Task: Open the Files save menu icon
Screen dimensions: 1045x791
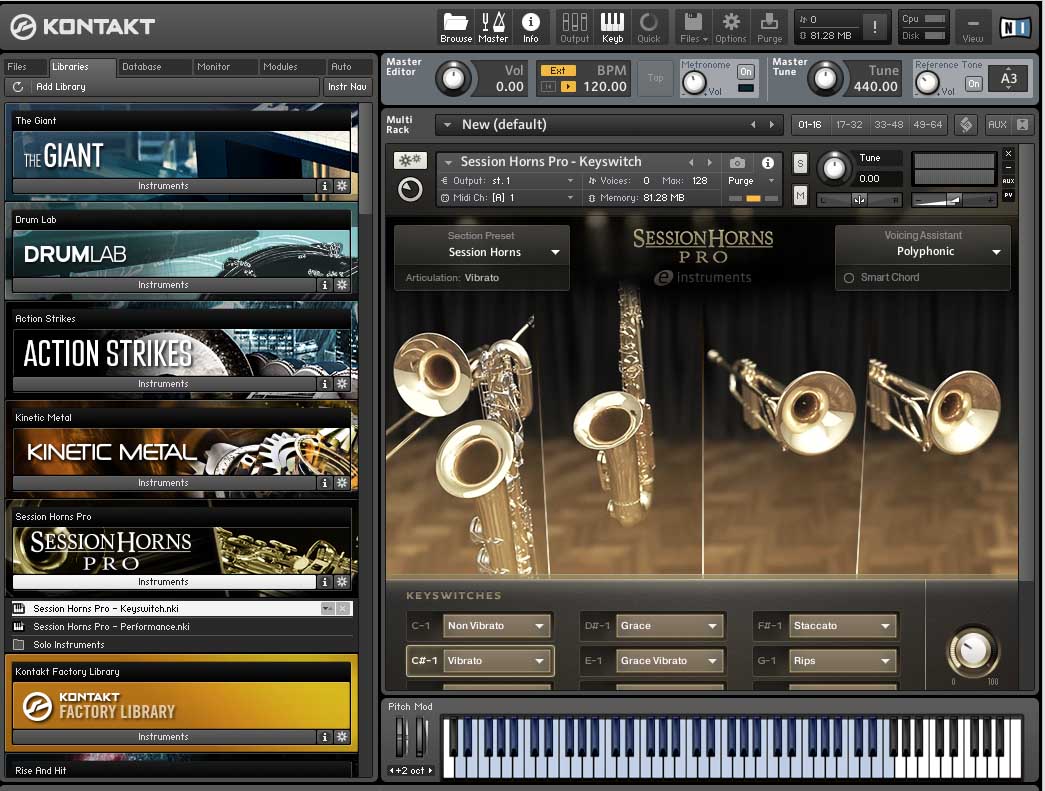Action: tap(693, 26)
